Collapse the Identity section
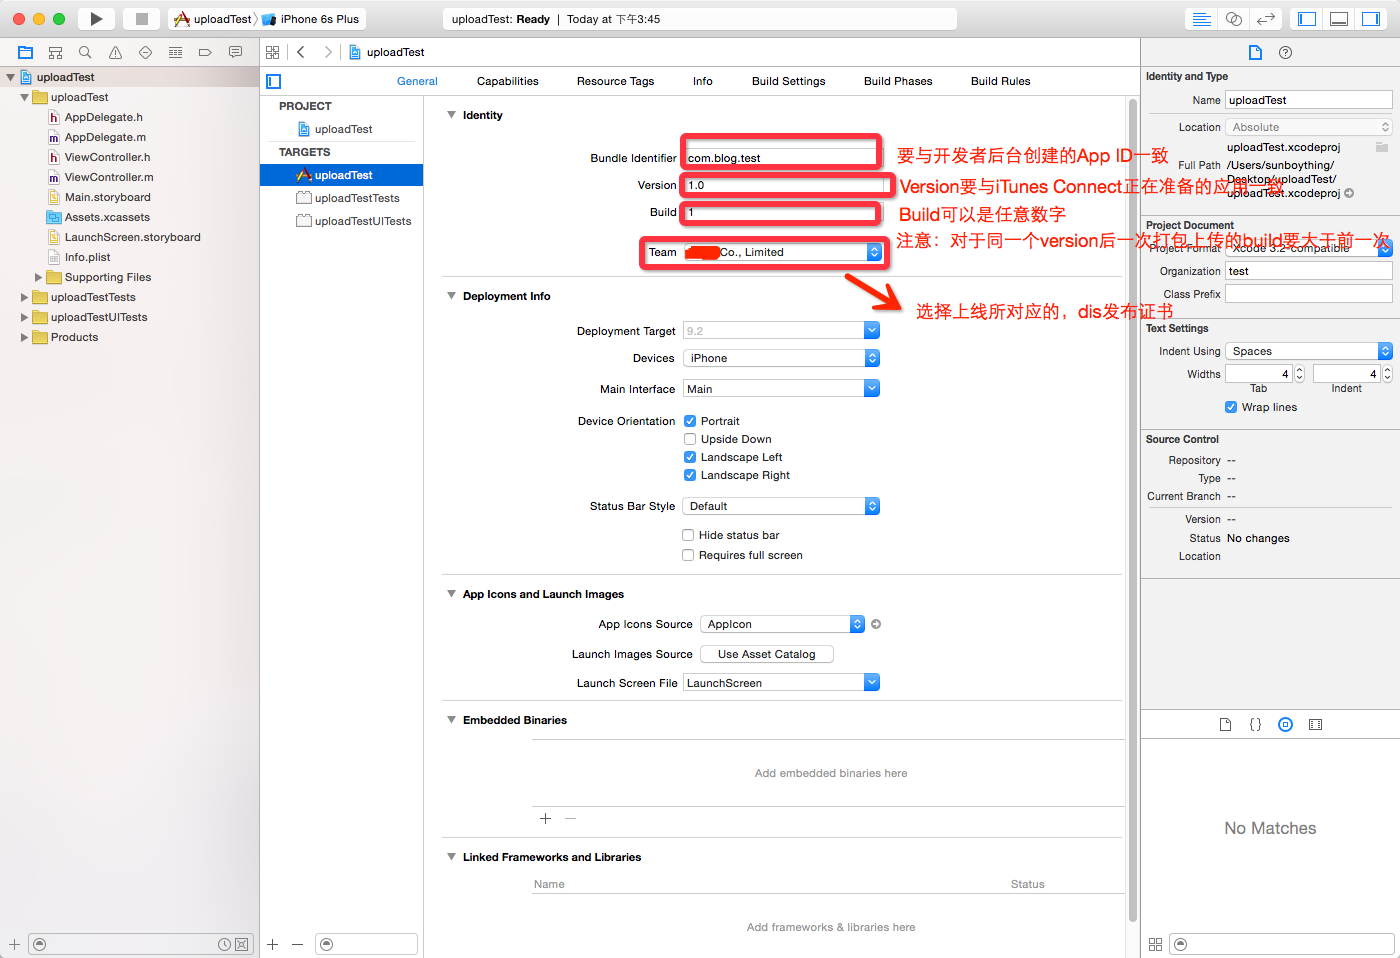This screenshot has width=1400, height=958. pyautogui.click(x=451, y=115)
